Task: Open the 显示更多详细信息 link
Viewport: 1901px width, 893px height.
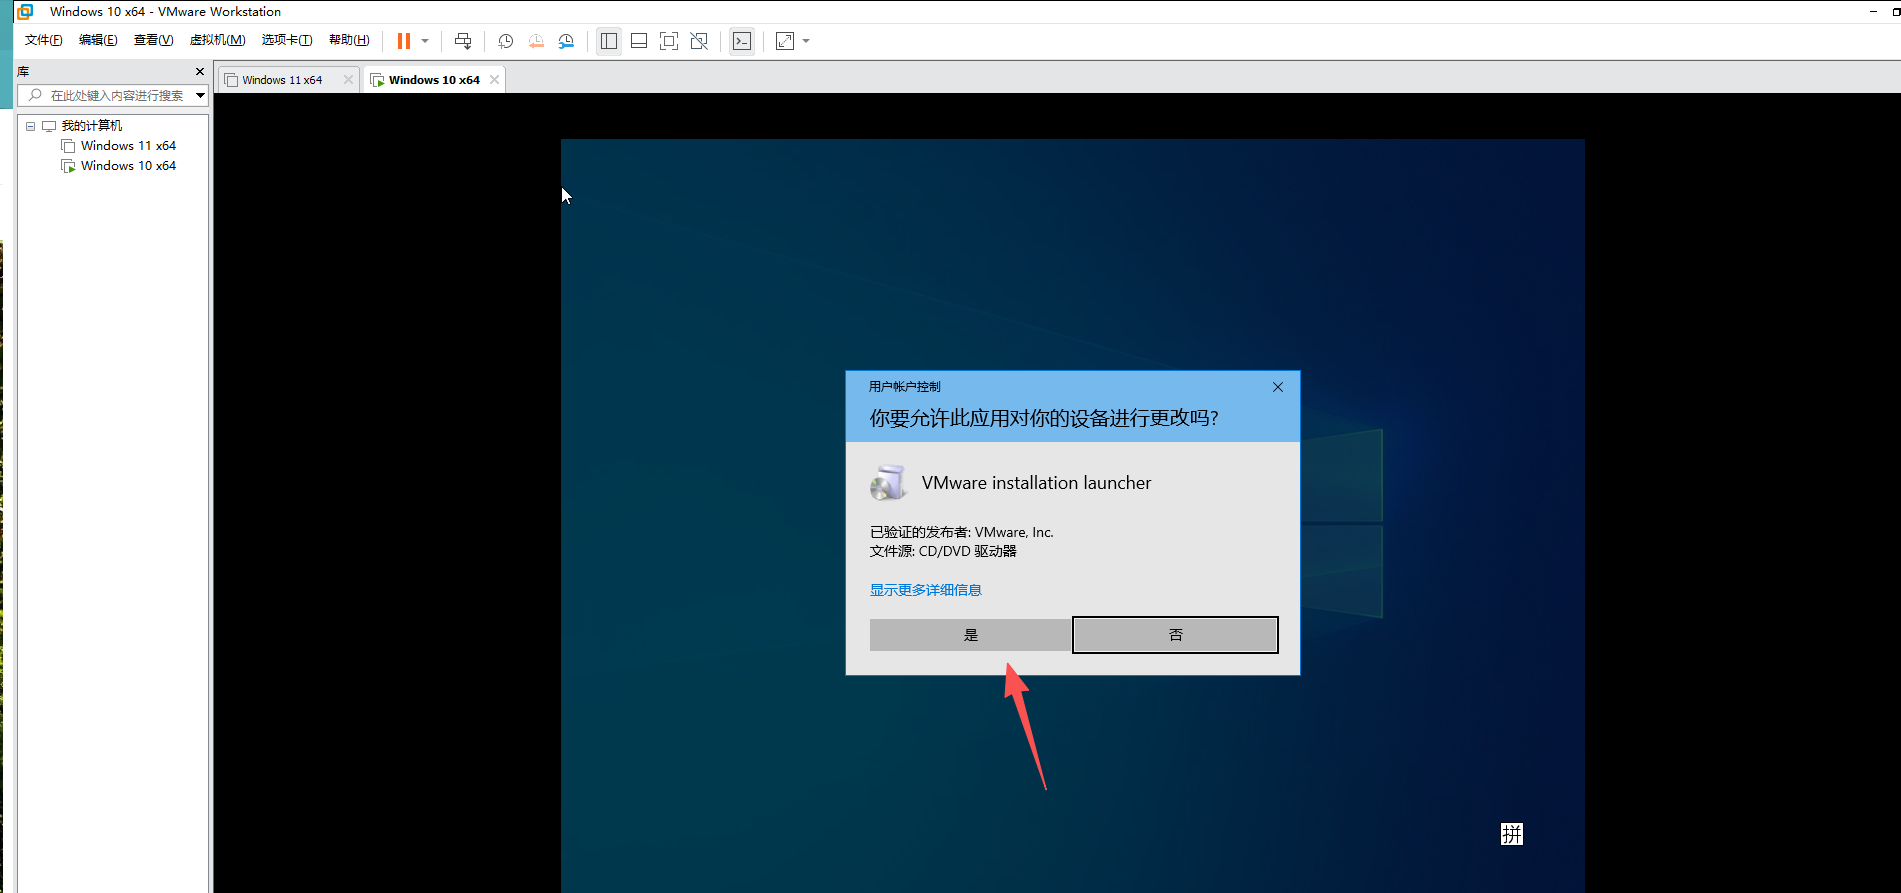Action: coord(926,590)
